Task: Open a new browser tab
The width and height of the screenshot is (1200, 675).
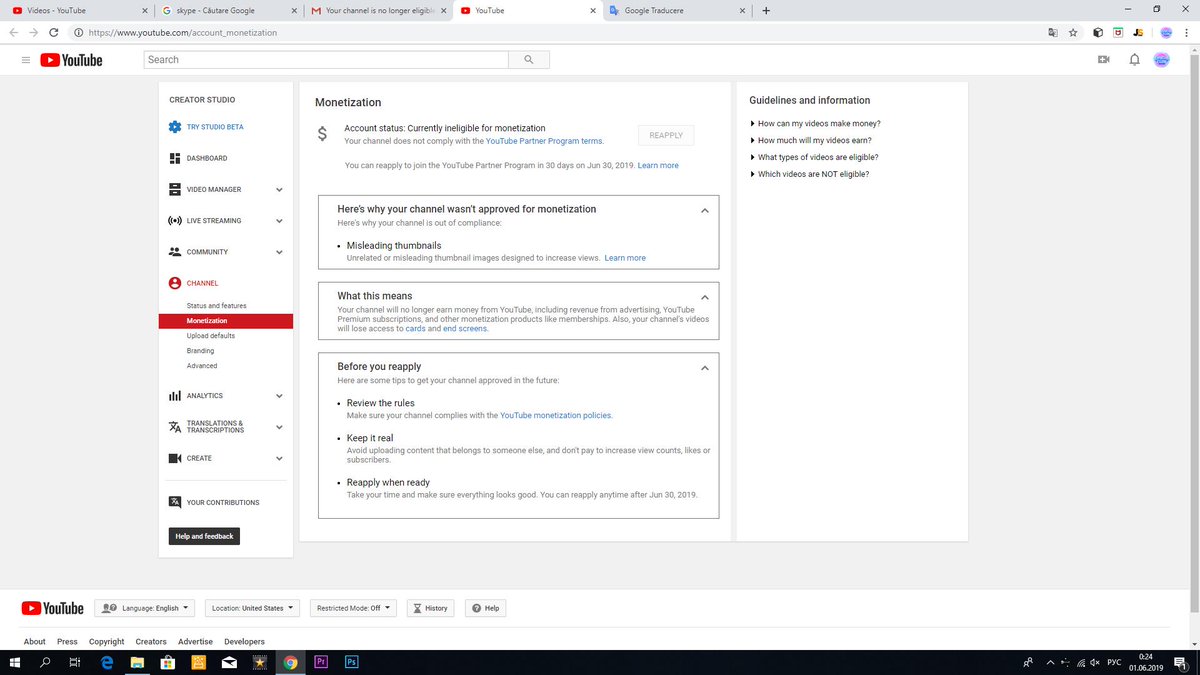Action: point(766,11)
